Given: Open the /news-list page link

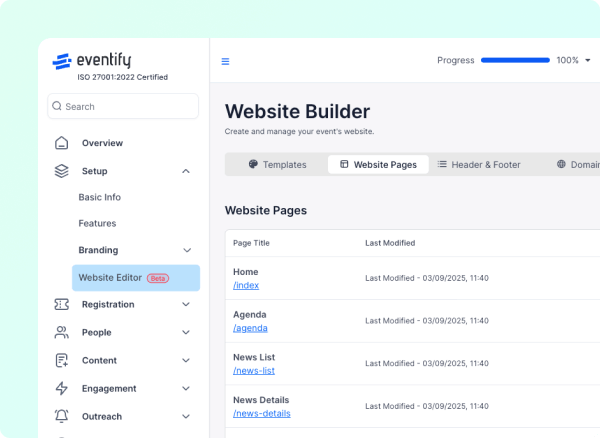Looking at the screenshot, I should [254, 371].
